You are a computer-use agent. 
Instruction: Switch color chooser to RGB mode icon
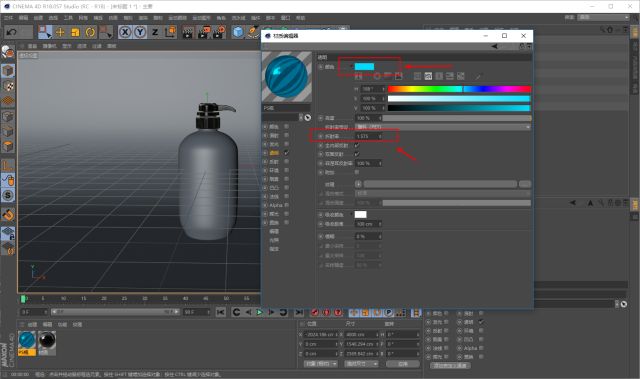point(417,76)
